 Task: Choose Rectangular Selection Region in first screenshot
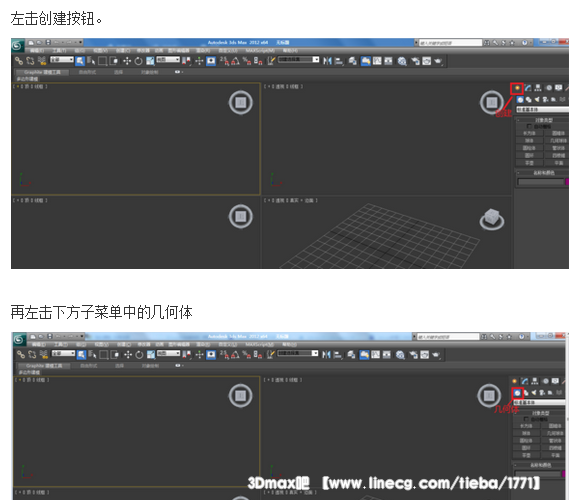pos(102,61)
